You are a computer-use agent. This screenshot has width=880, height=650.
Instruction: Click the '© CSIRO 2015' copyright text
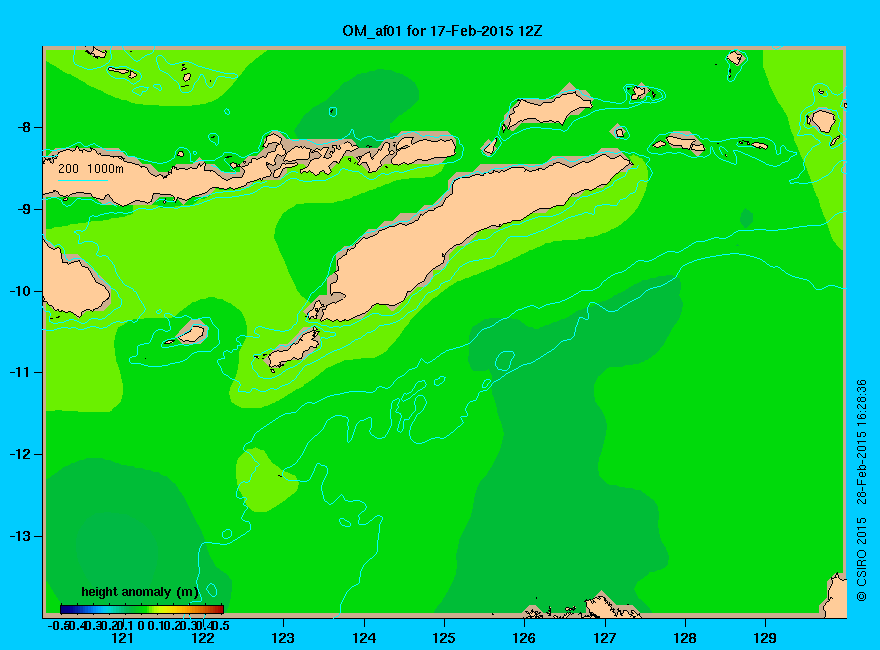point(861,560)
